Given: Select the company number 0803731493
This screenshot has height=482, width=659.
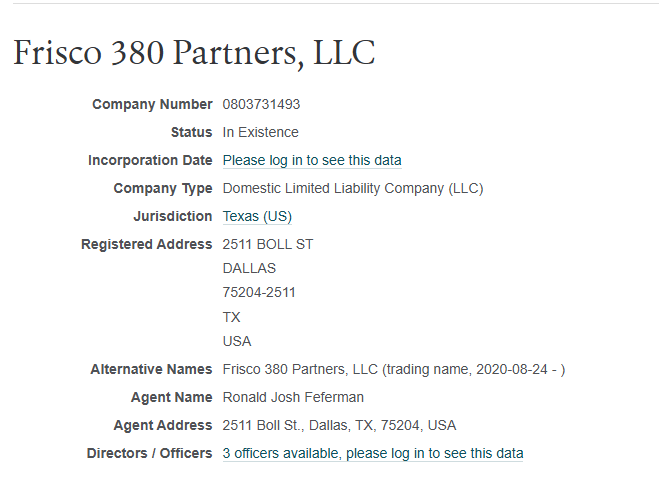Looking at the screenshot, I should [261, 104].
